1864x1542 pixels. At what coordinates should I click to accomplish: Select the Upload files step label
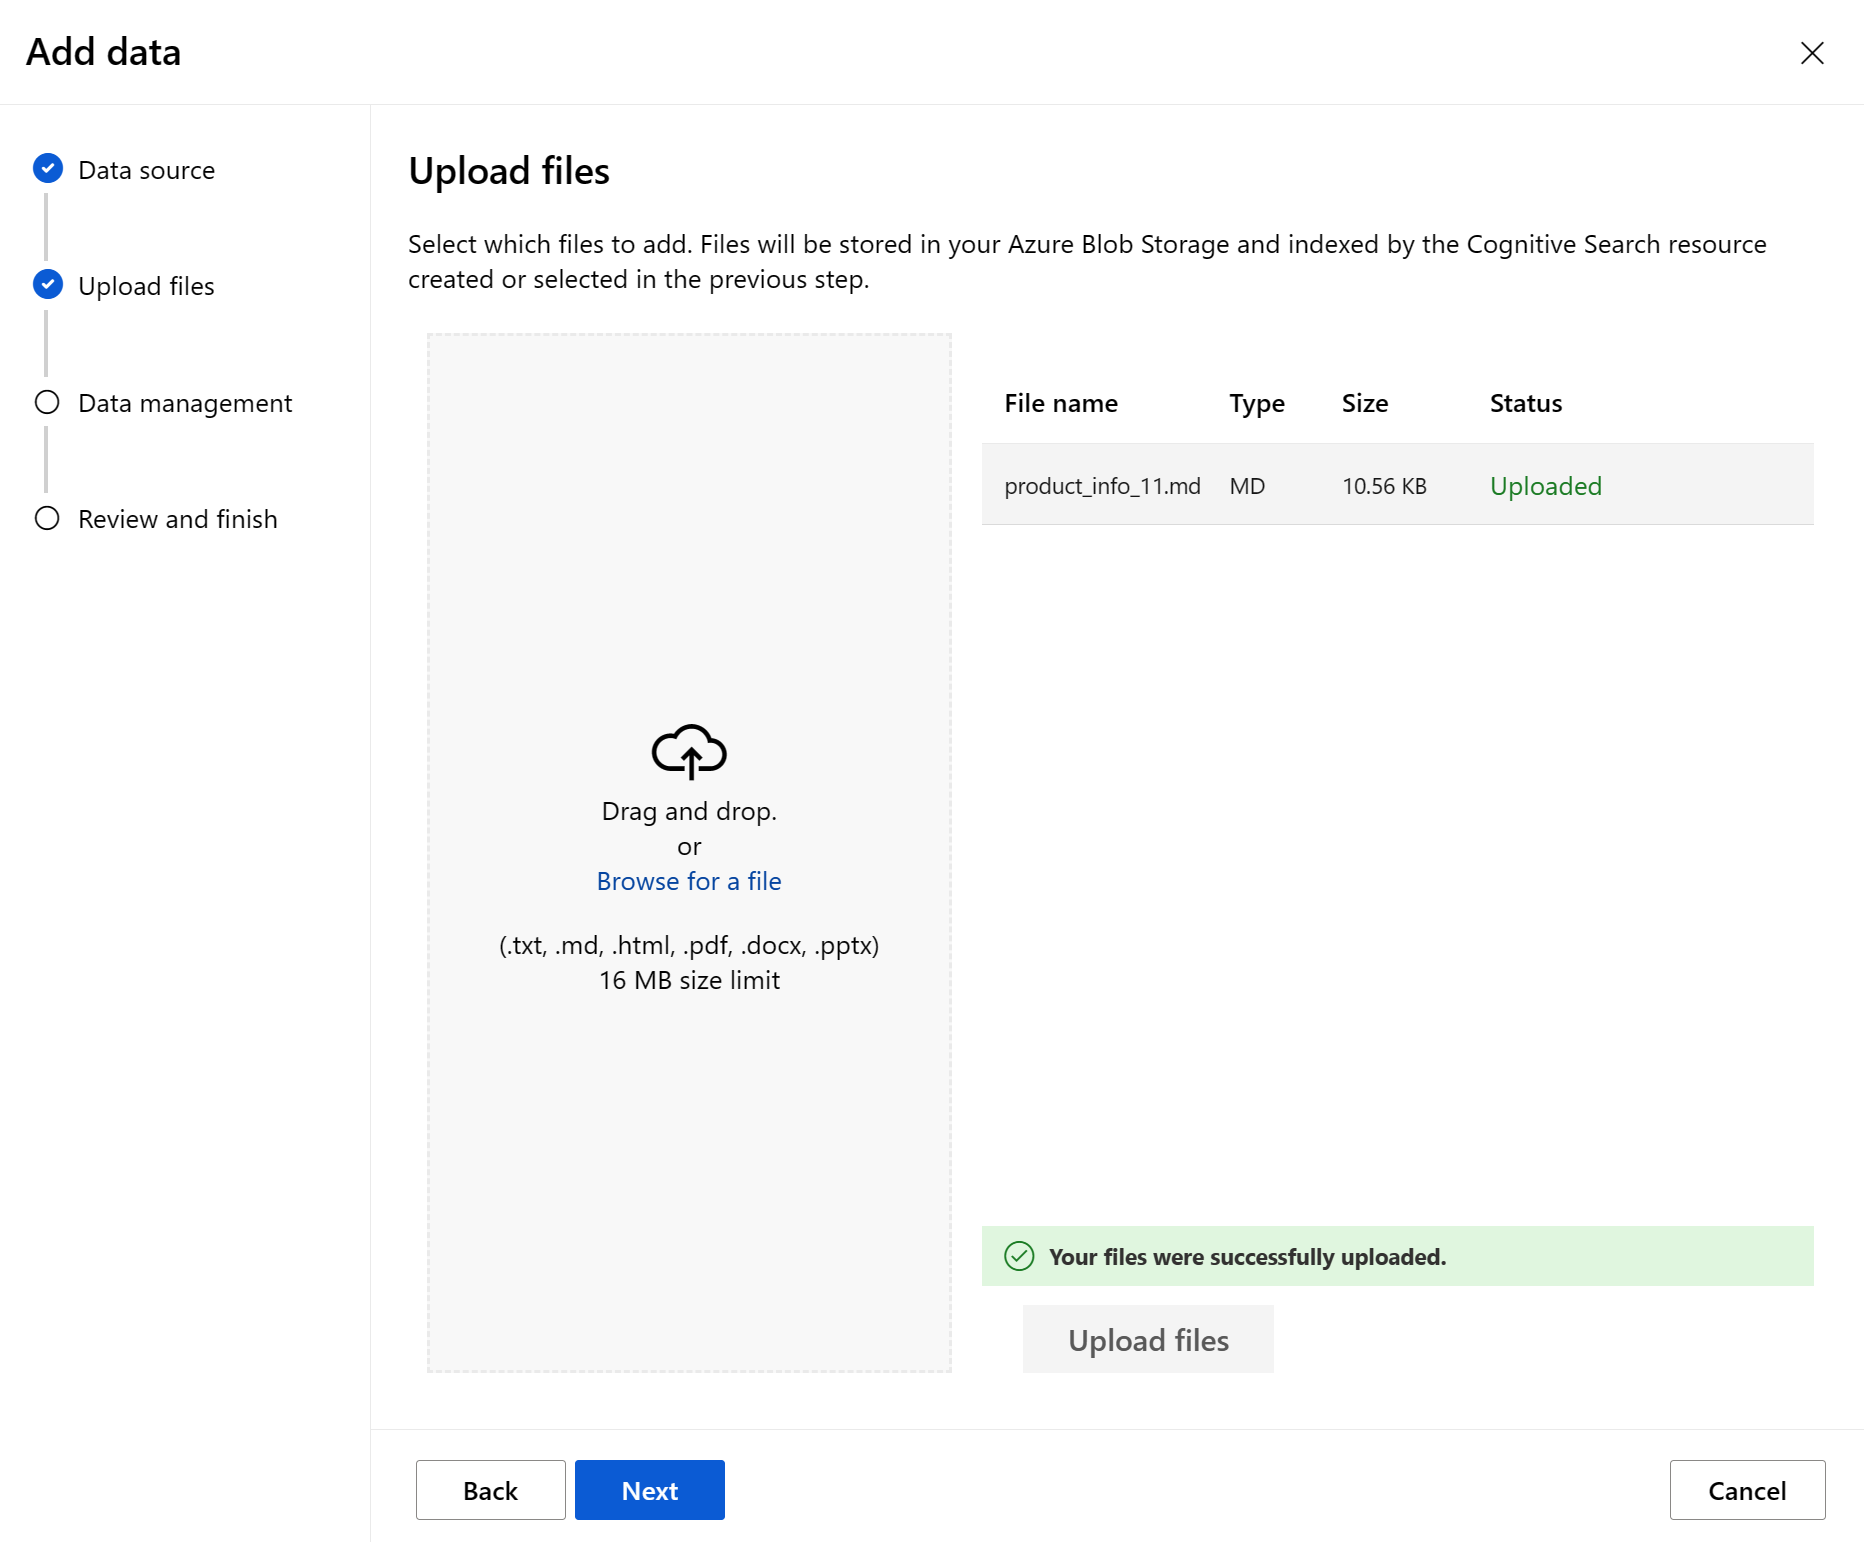coord(146,286)
